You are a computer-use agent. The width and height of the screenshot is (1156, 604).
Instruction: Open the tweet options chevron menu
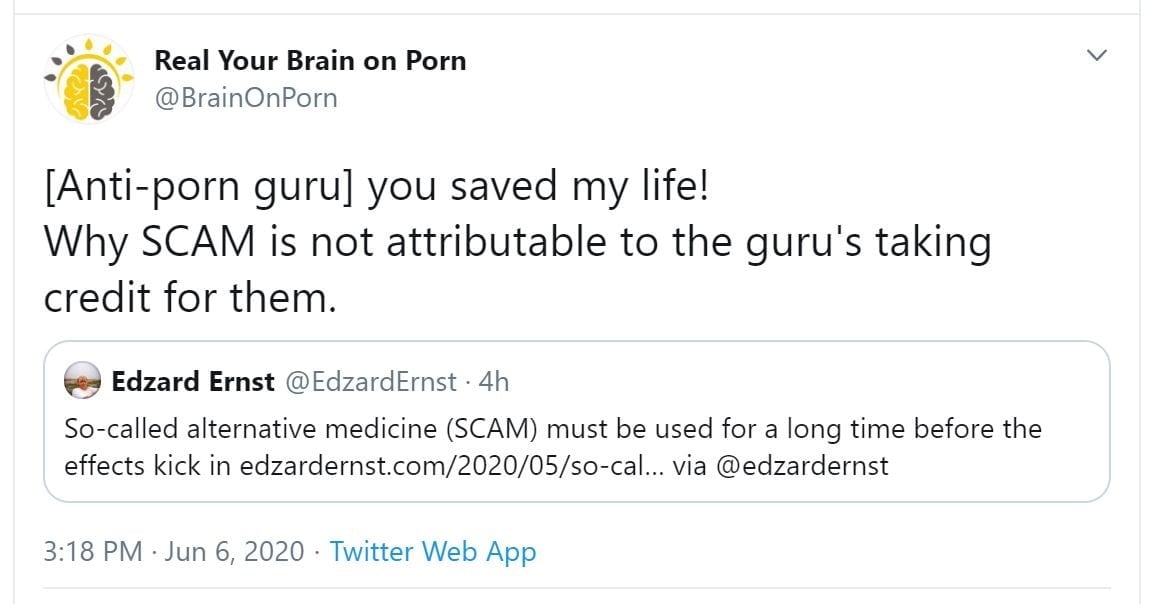point(1097,55)
